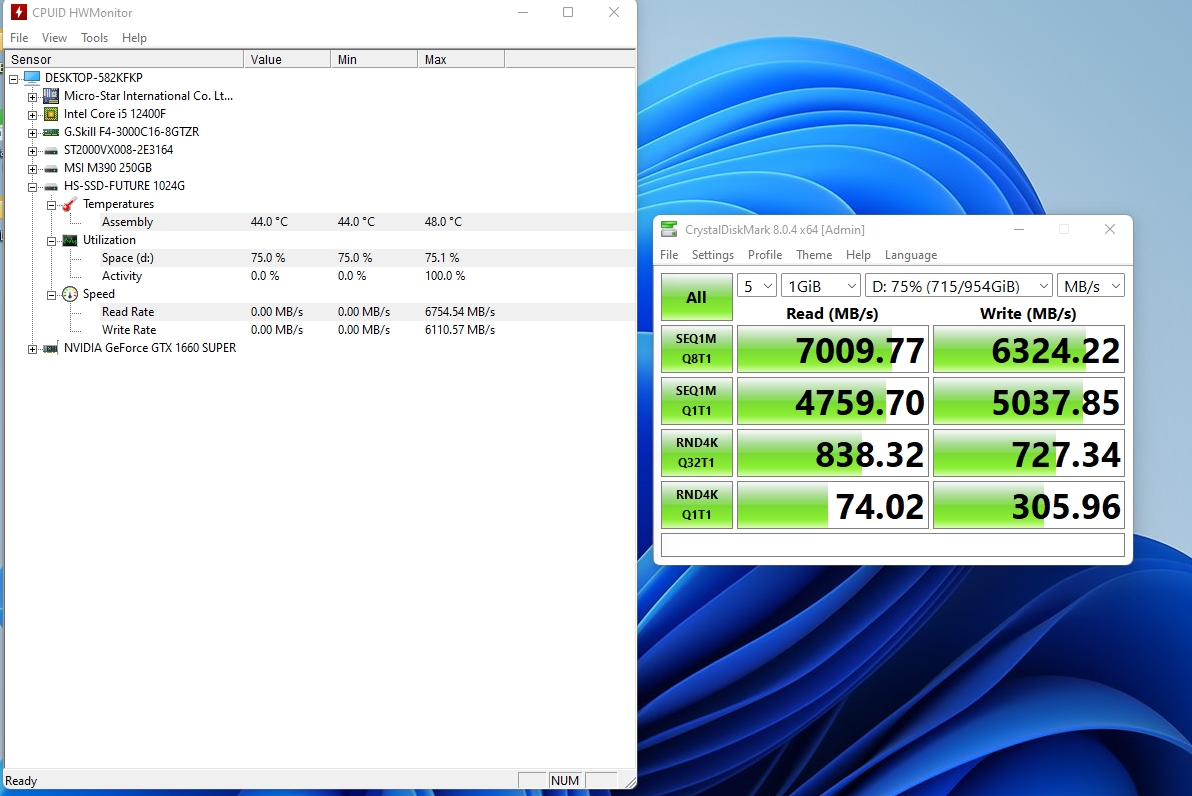Open the Tools menu in HWMonitor
The height and width of the screenshot is (796, 1192).
(x=94, y=38)
